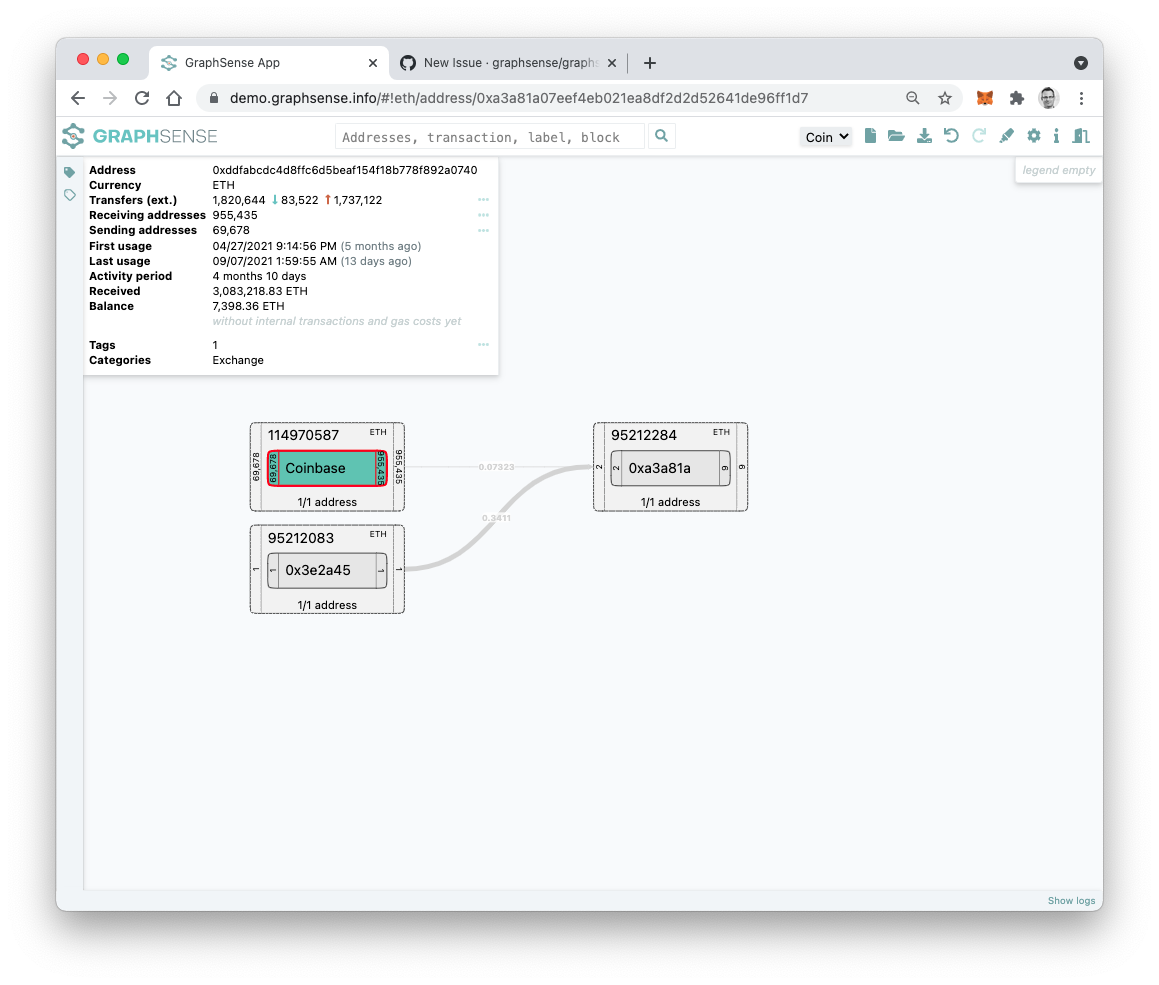Select the highlighter pen tool
Image resolution: width=1159 pixels, height=985 pixels.
pos(1006,135)
